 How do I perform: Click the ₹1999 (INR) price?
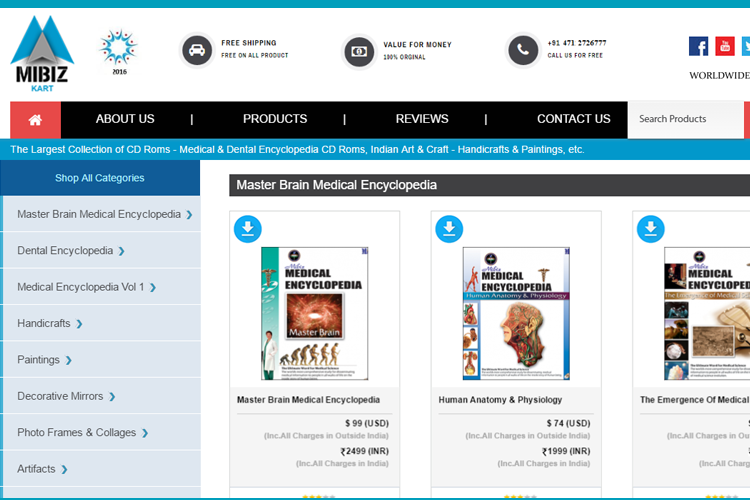coord(566,451)
